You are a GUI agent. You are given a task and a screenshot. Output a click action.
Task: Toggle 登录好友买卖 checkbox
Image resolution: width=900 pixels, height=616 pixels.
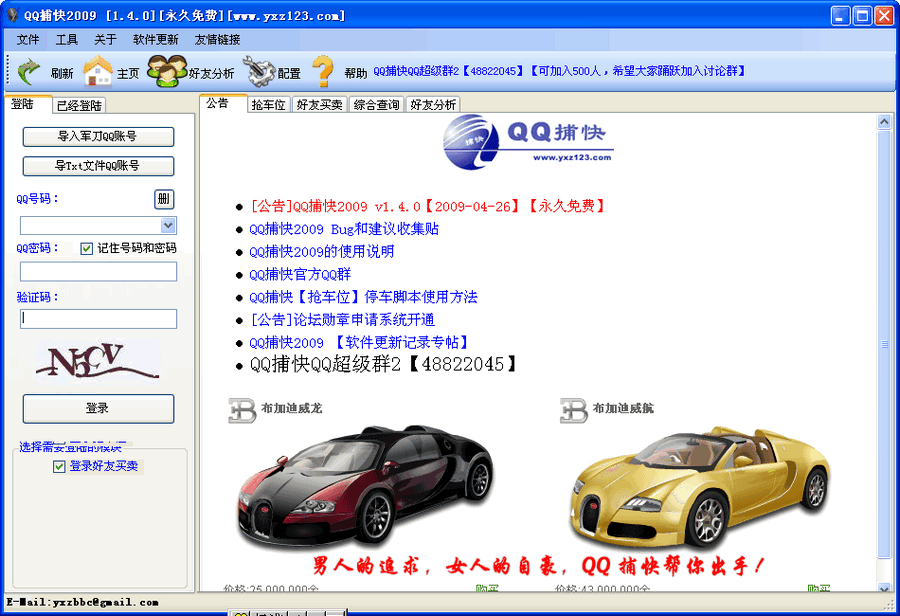tap(59, 467)
